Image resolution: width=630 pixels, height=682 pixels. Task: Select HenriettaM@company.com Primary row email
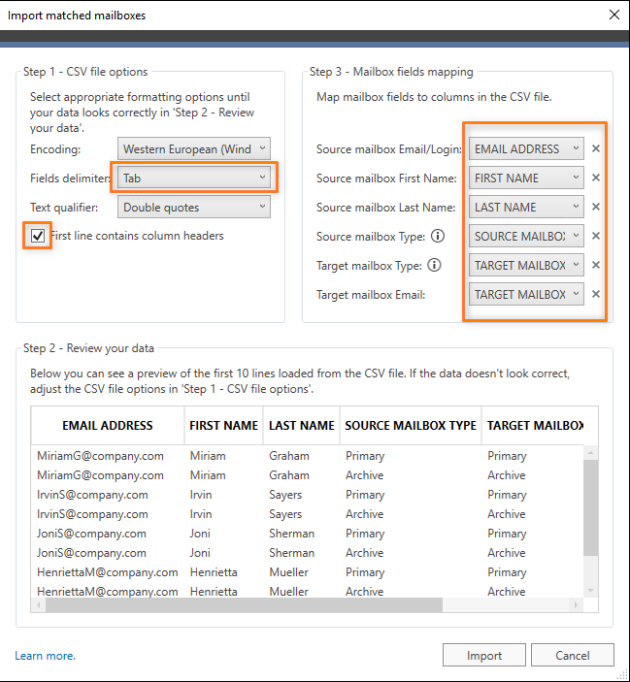(107, 572)
